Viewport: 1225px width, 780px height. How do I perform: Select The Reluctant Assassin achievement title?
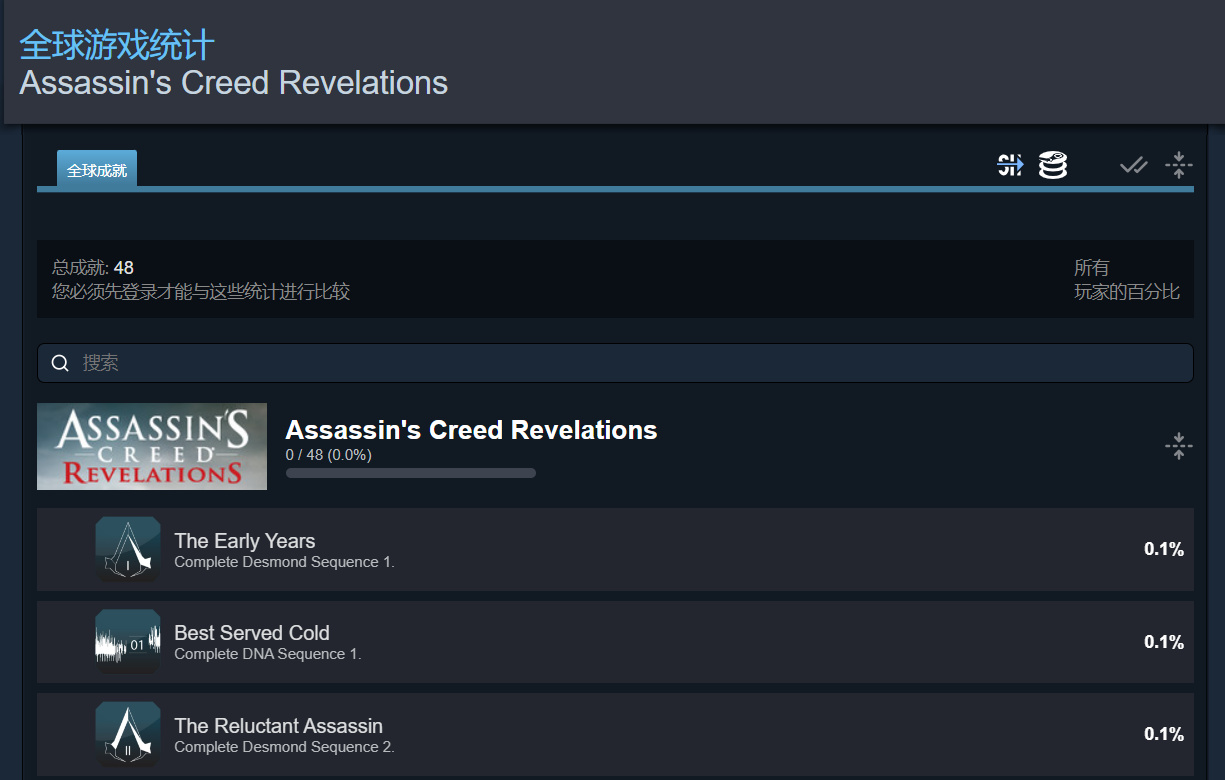coord(278,726)
